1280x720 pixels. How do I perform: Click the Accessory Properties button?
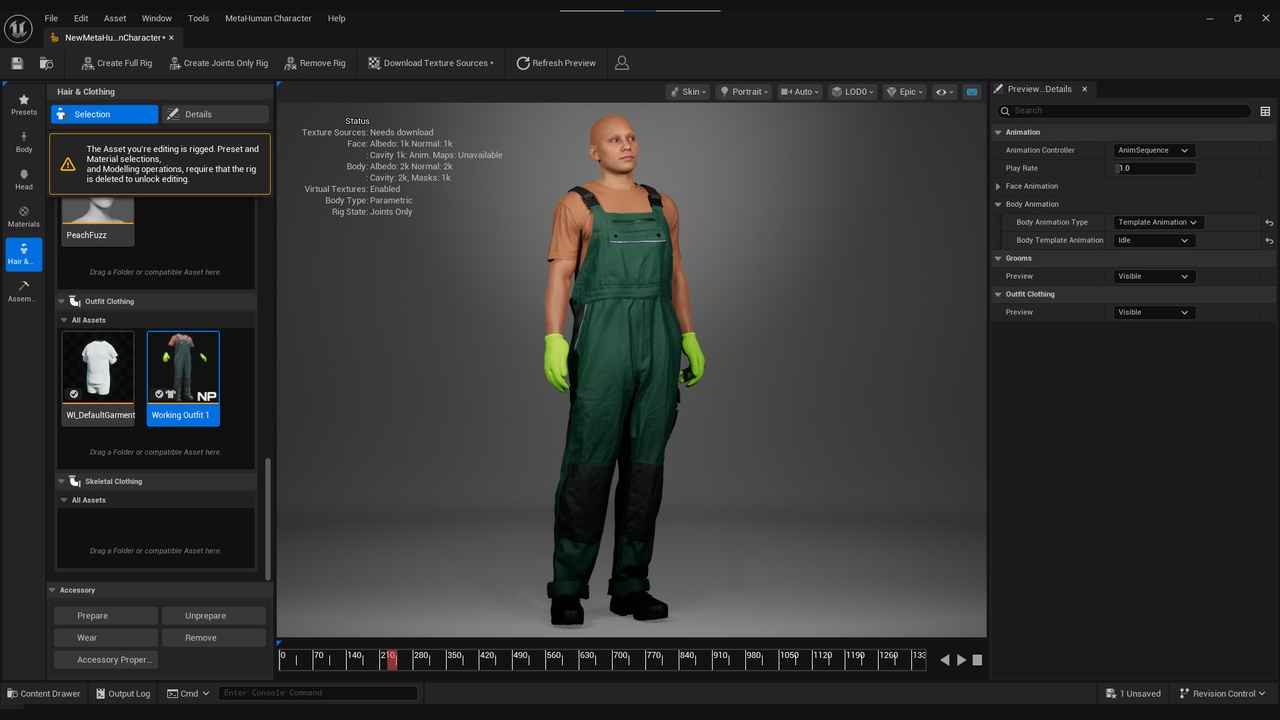point(106,660)
